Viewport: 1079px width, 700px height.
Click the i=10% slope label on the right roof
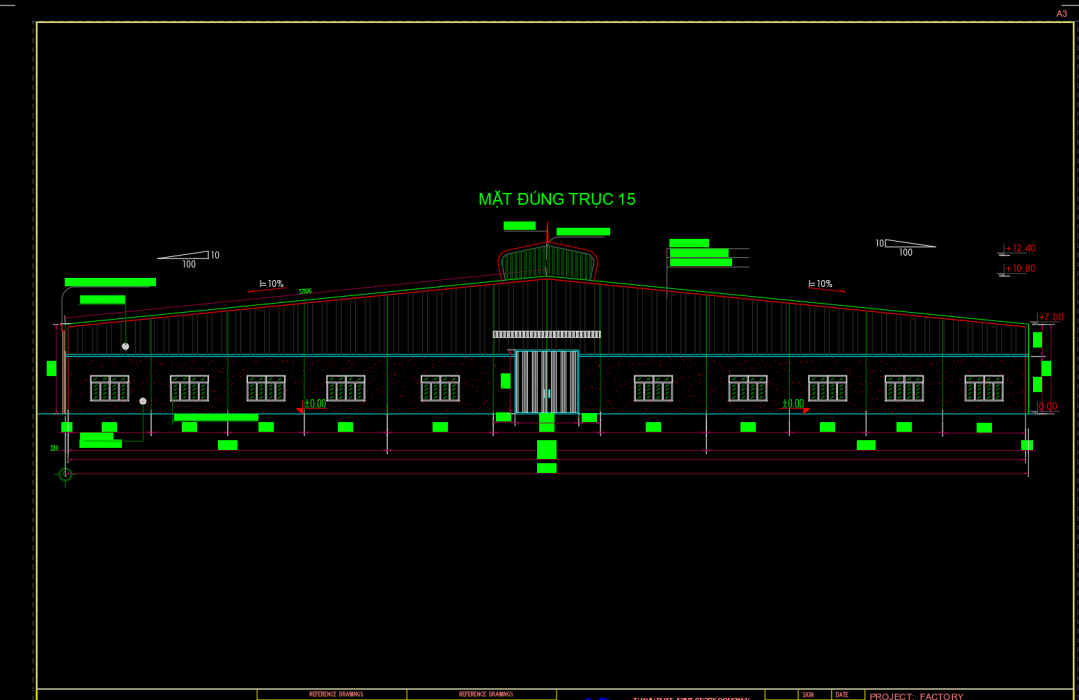[820, 284]
